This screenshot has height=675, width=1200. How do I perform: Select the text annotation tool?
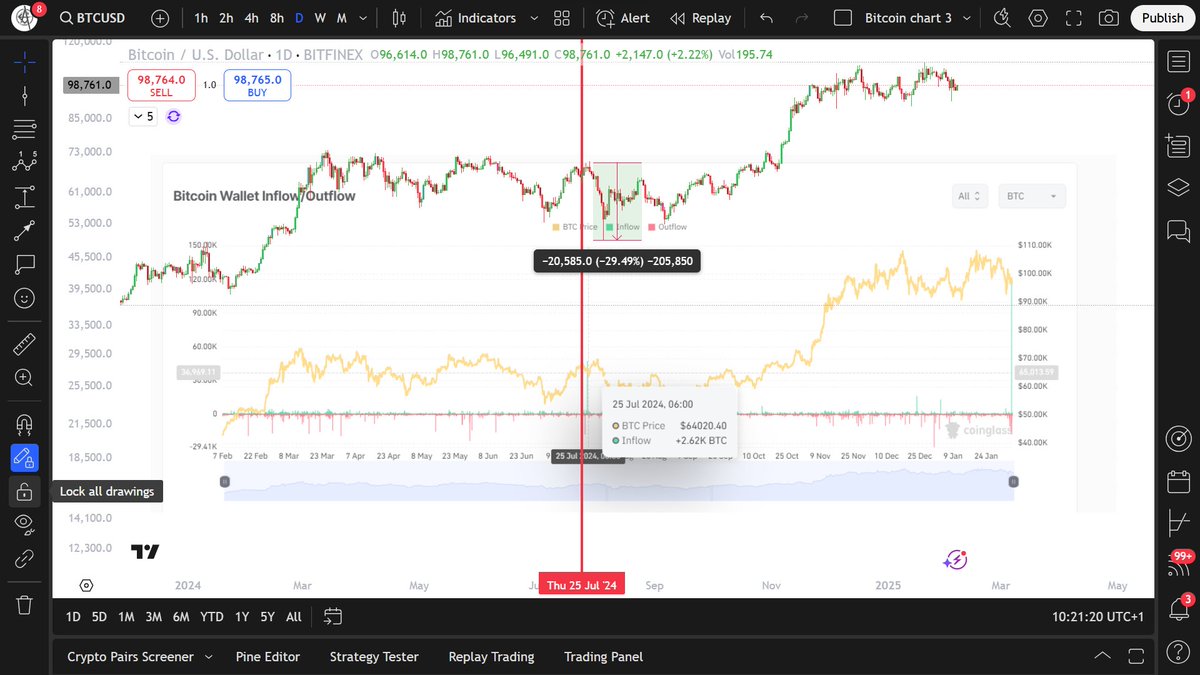coord(24,265)
